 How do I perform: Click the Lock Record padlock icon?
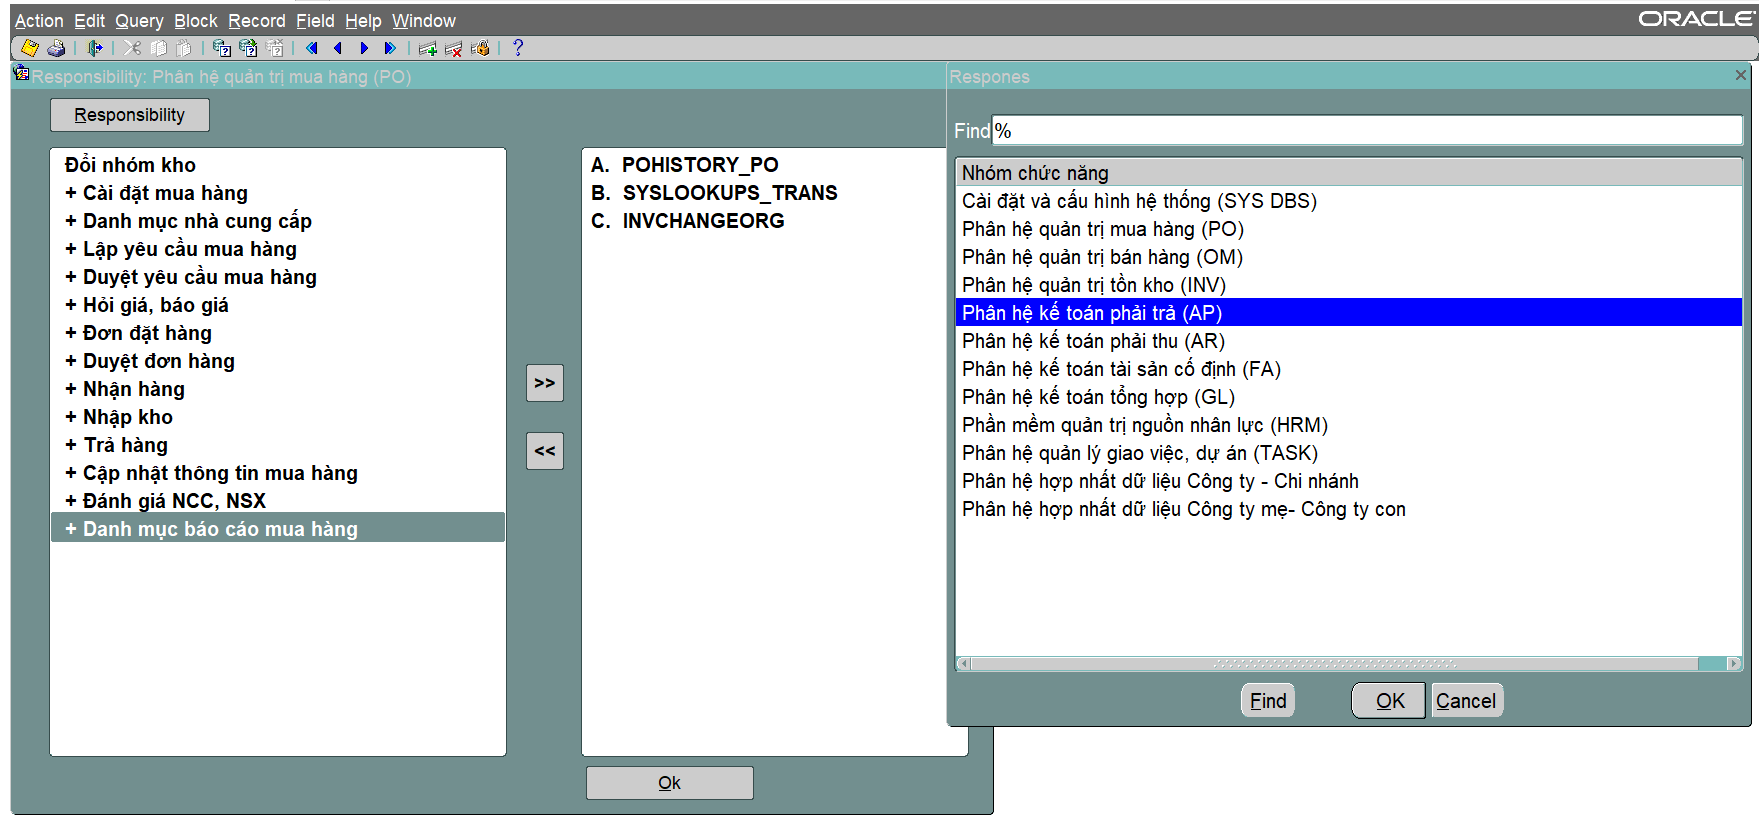coord(480,48)
